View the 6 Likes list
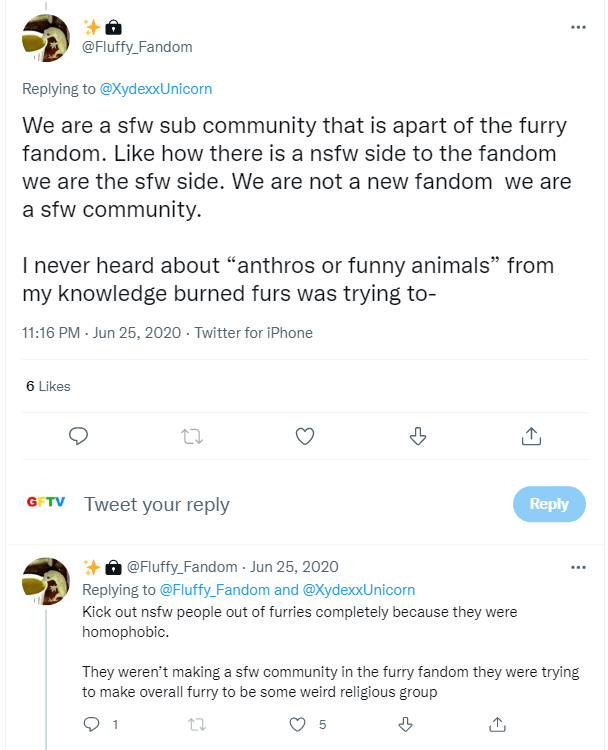This screenshot has width=608, height=750. [x=48, y=386]
